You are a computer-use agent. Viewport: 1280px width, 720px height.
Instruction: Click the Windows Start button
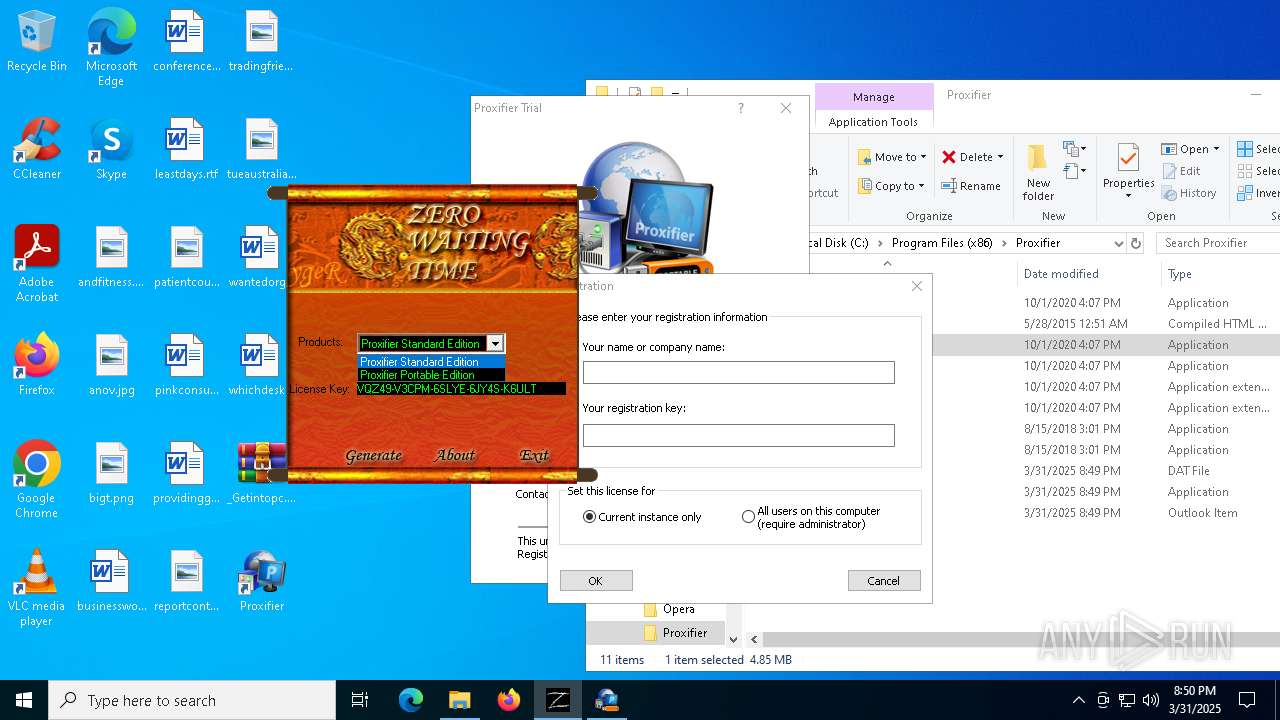click(24, 700)
